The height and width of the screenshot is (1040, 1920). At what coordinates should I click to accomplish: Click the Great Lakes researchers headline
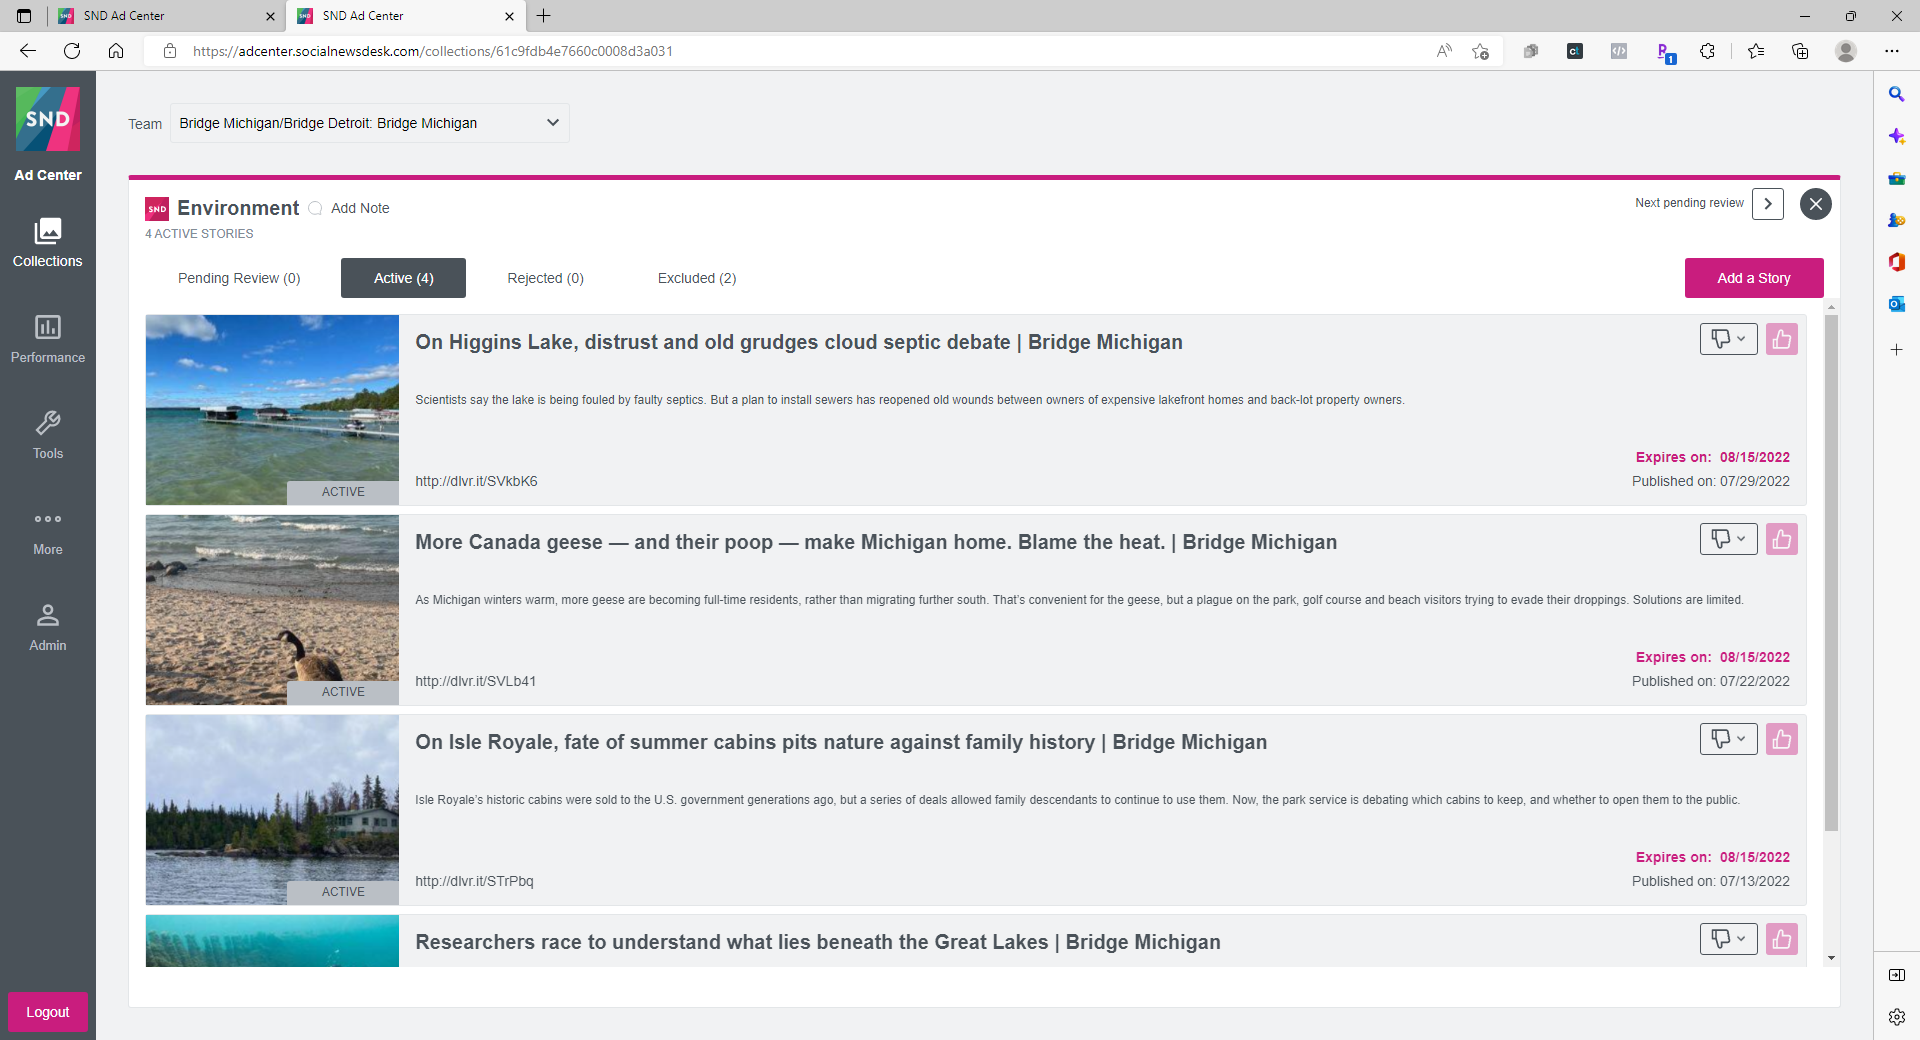[x=817, y=942]
